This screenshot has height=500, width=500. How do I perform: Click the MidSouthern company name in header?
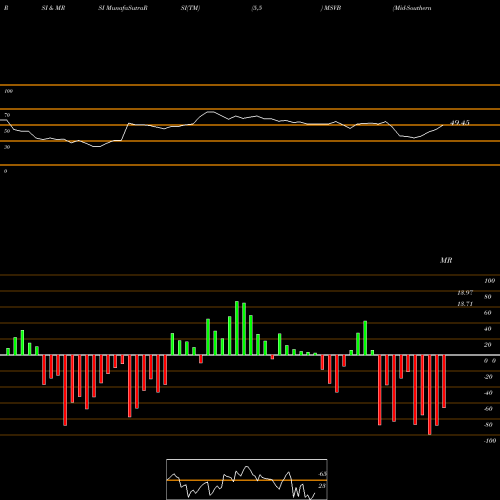412,8
